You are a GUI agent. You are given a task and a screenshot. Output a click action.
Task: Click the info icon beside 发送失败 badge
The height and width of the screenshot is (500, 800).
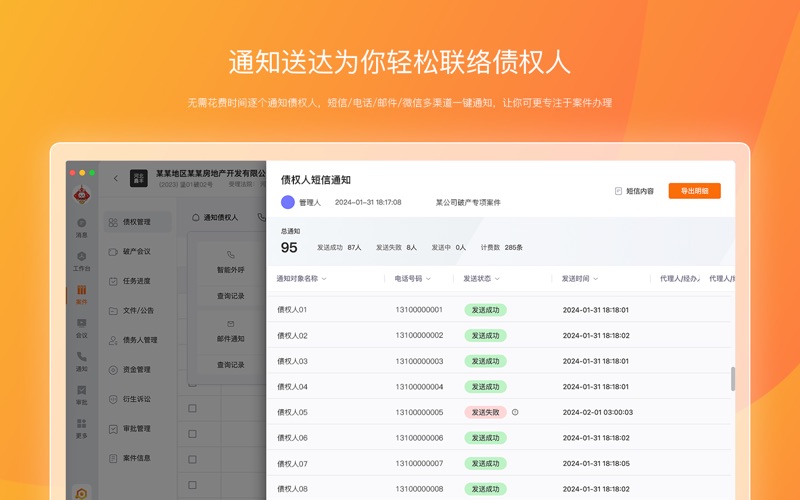coord(515,412)
